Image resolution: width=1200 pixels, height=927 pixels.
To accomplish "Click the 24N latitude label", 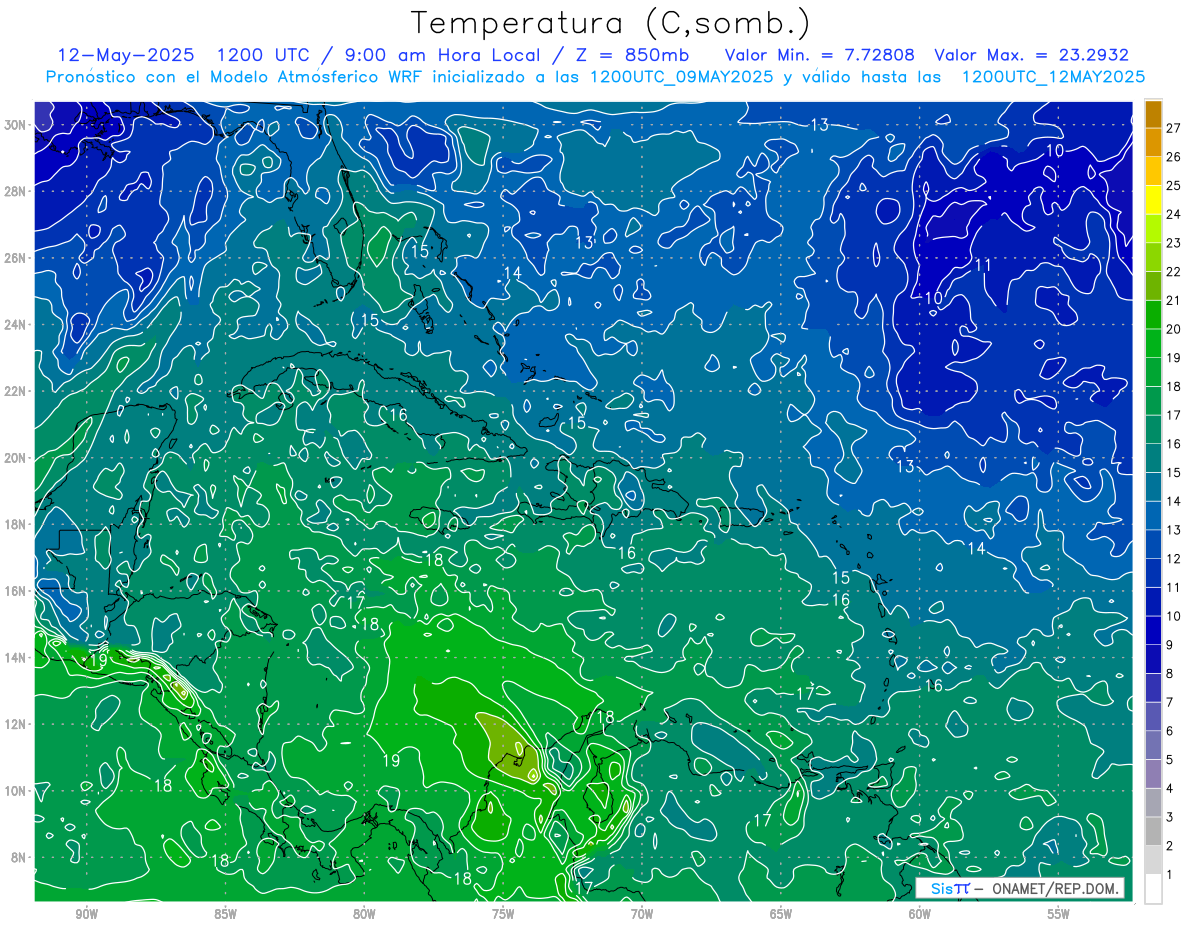I will point(15,325).
